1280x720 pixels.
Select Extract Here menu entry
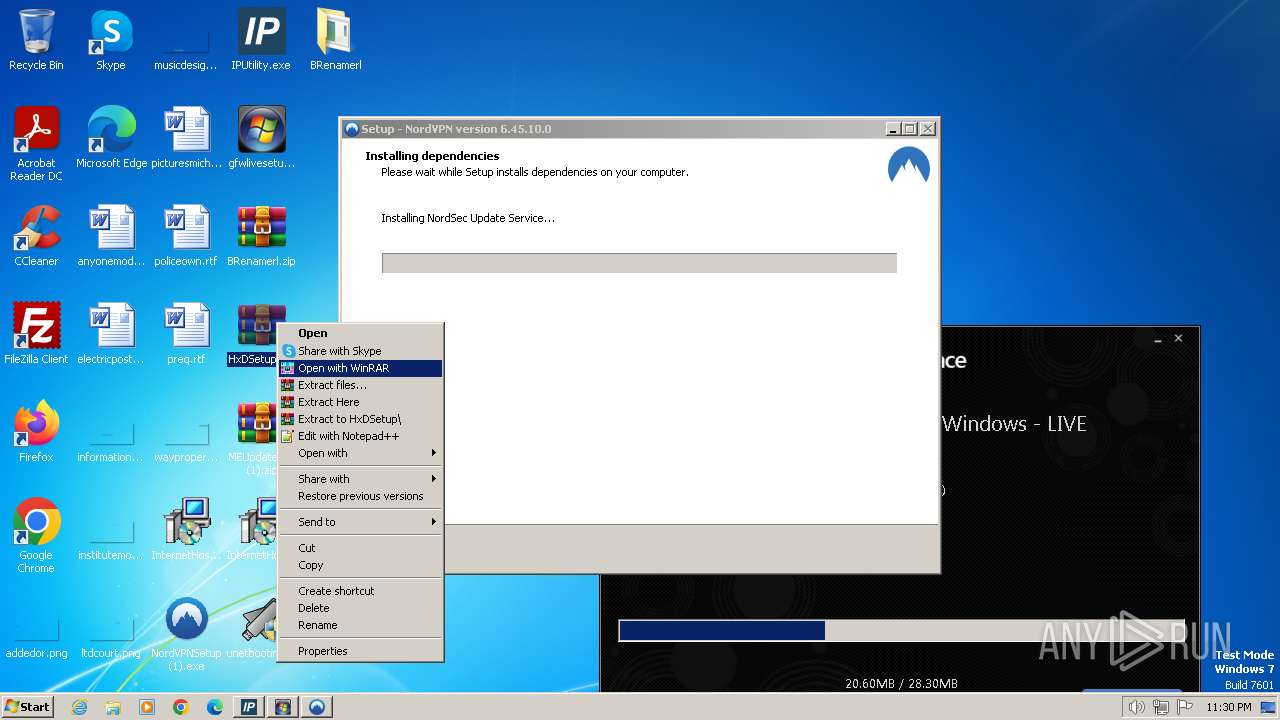click(360, 402)
